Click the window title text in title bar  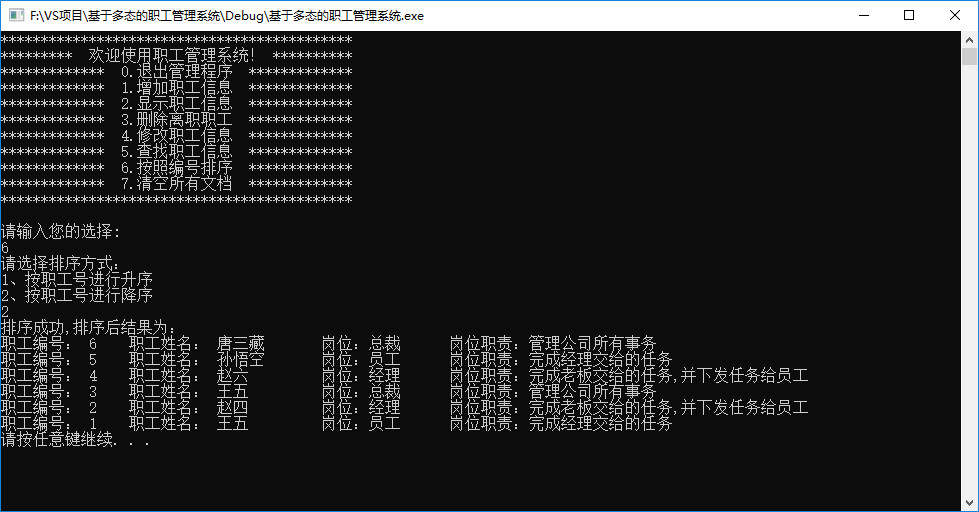(x=227, y=16)
